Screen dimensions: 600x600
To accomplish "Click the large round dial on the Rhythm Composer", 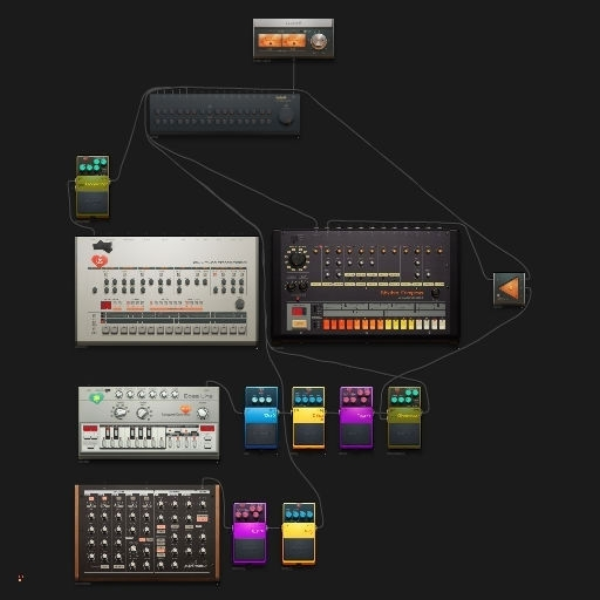I will (x=297, y=260).
